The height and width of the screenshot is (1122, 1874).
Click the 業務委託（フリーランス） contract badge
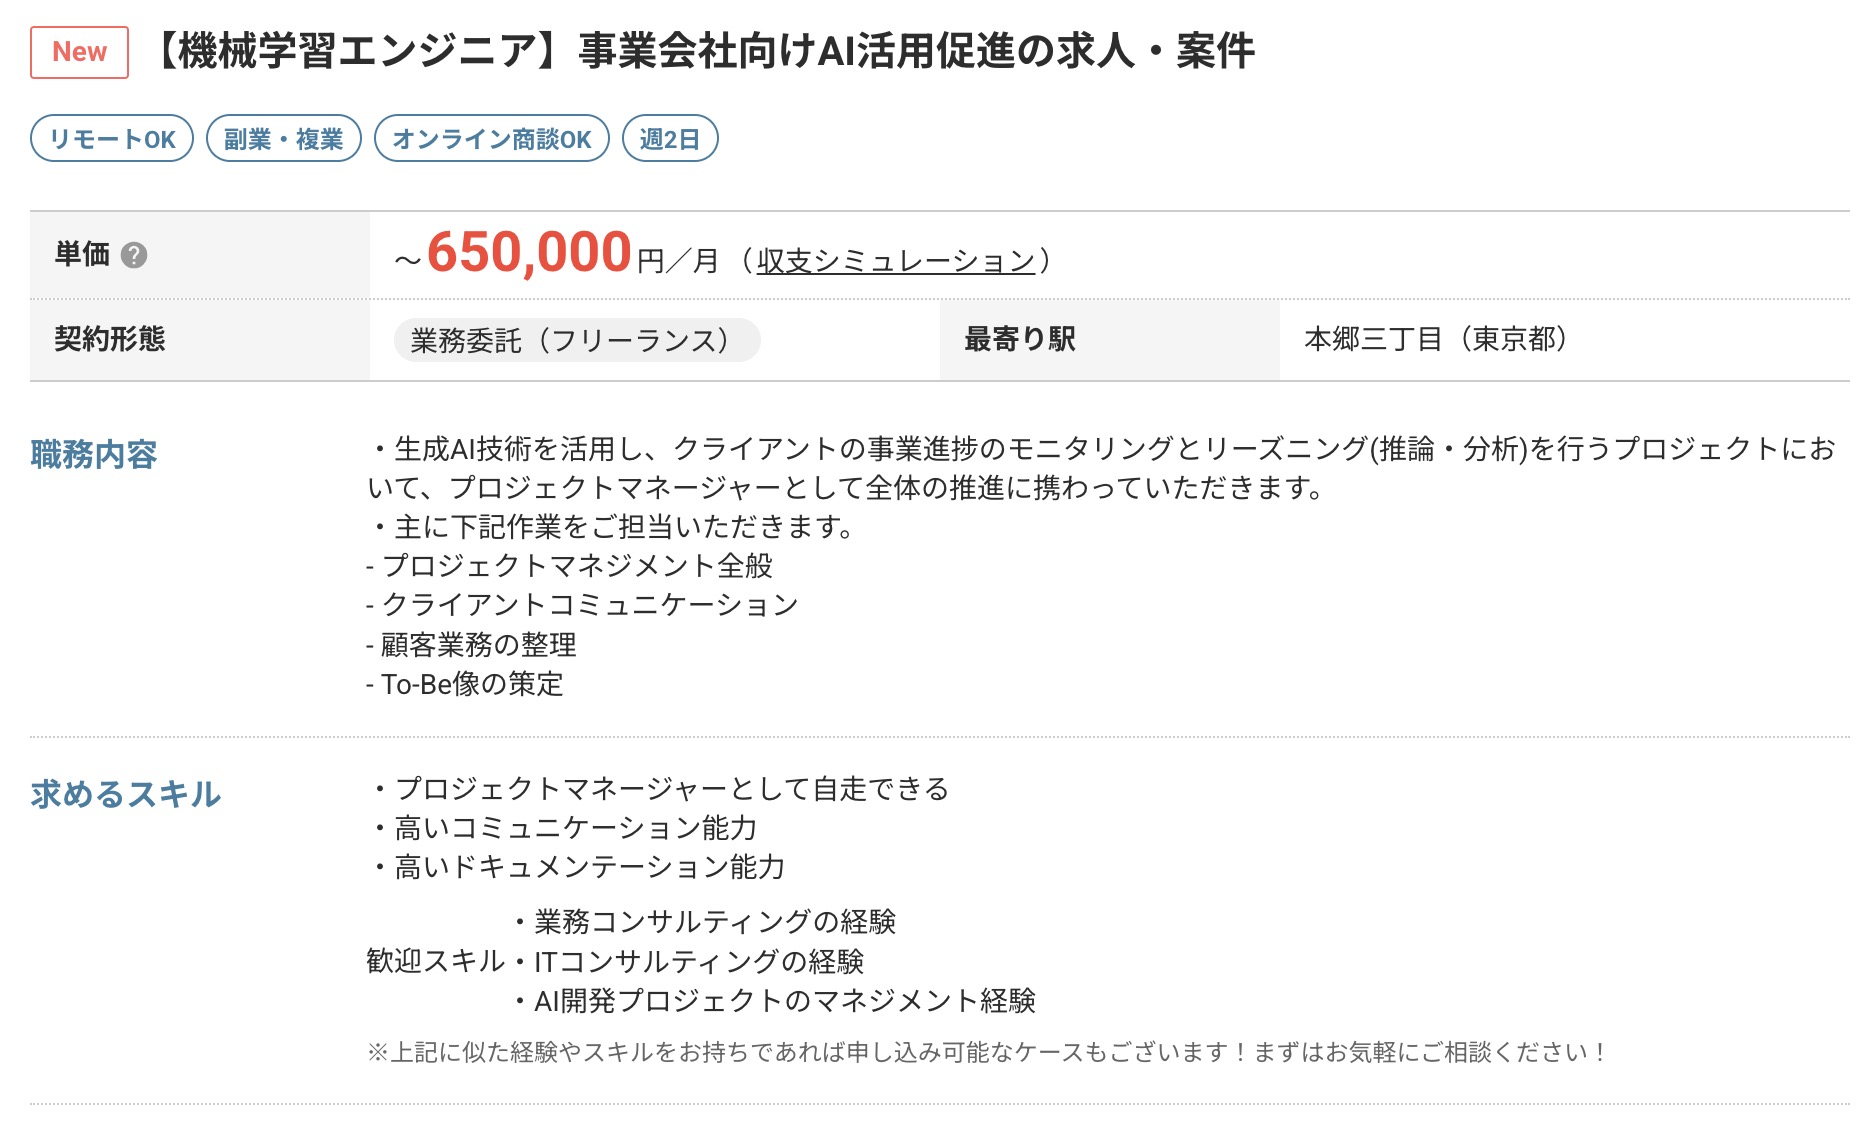(577, 340)
